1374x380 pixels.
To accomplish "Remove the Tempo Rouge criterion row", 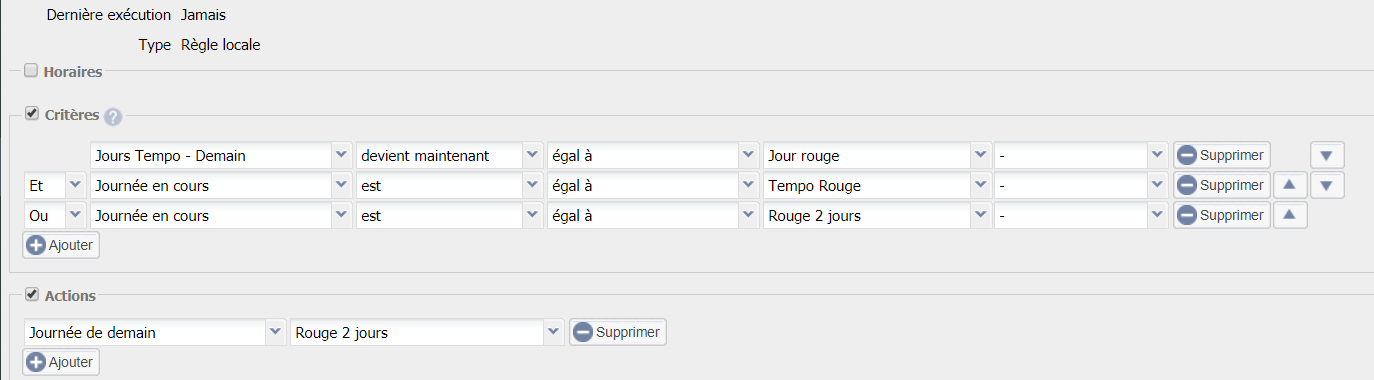I will tap(1221, 185).
